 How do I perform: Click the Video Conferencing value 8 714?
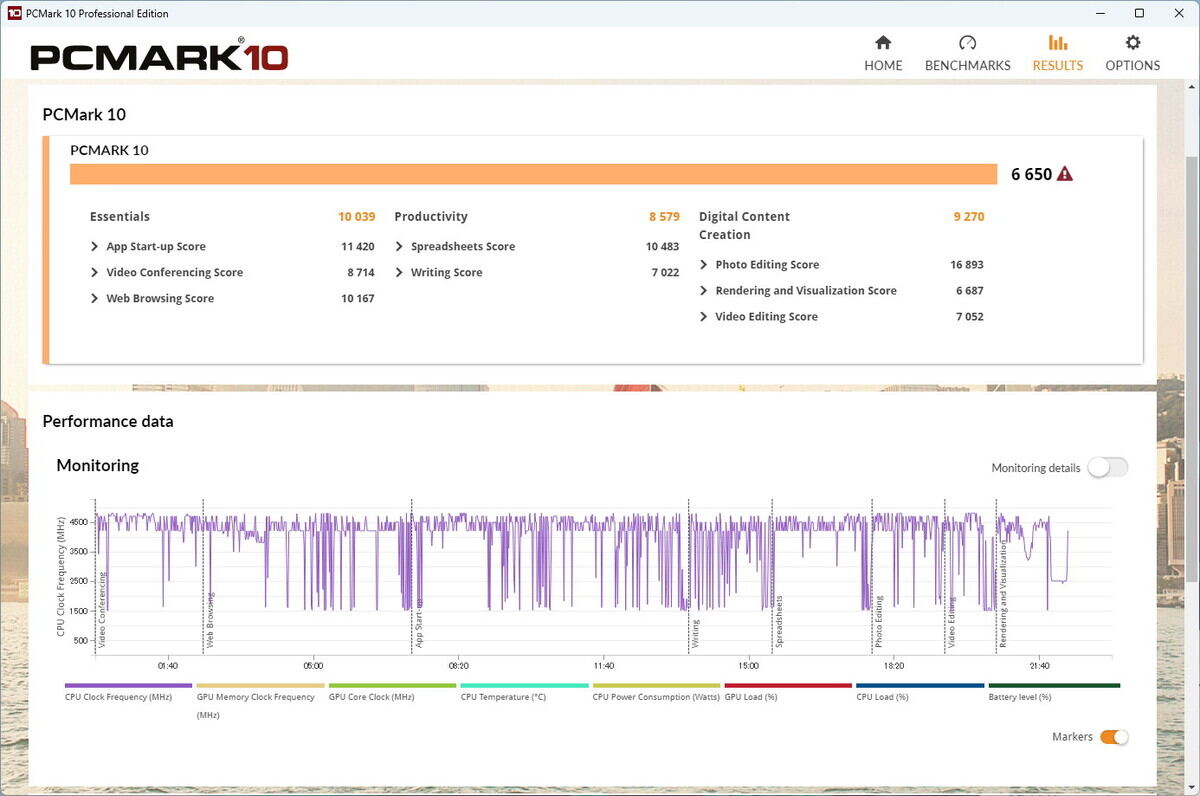(x=361, y=273)
